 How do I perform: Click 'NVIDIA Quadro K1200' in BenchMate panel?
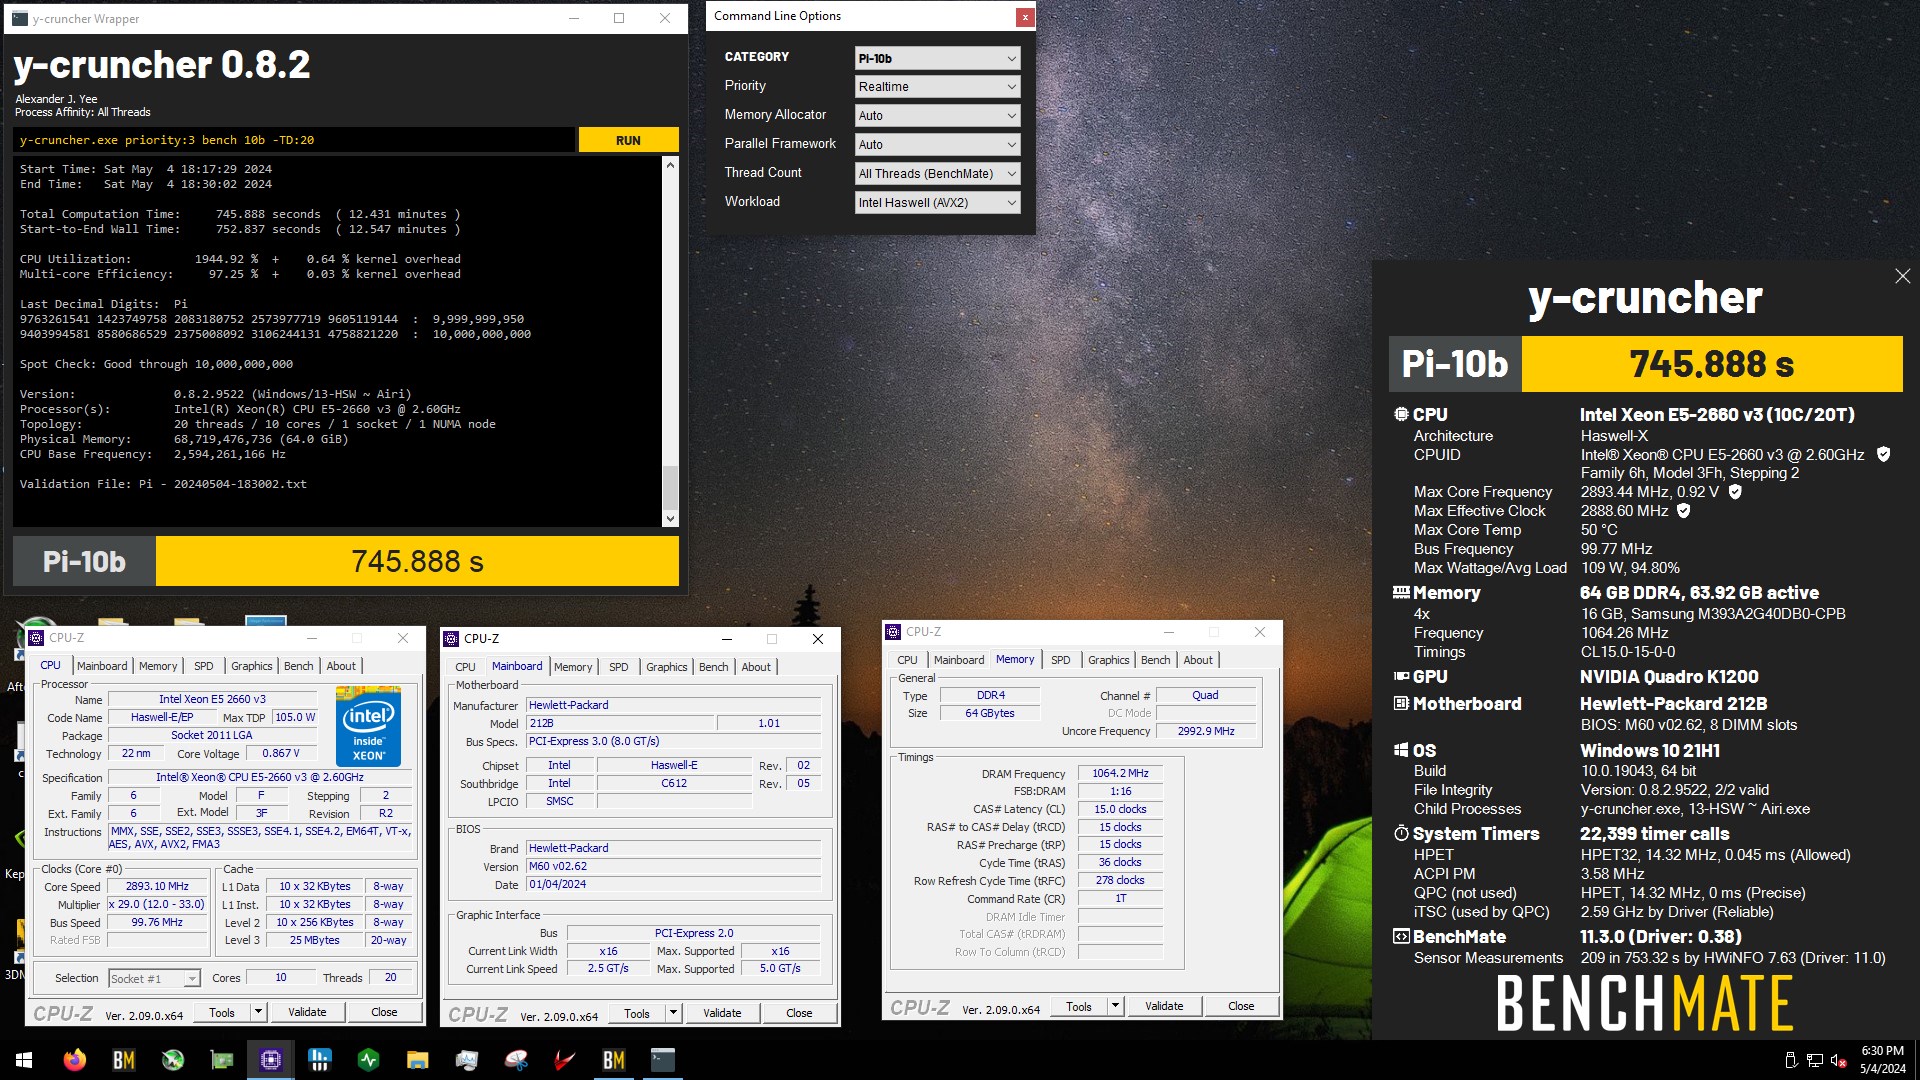[1669, 677]
